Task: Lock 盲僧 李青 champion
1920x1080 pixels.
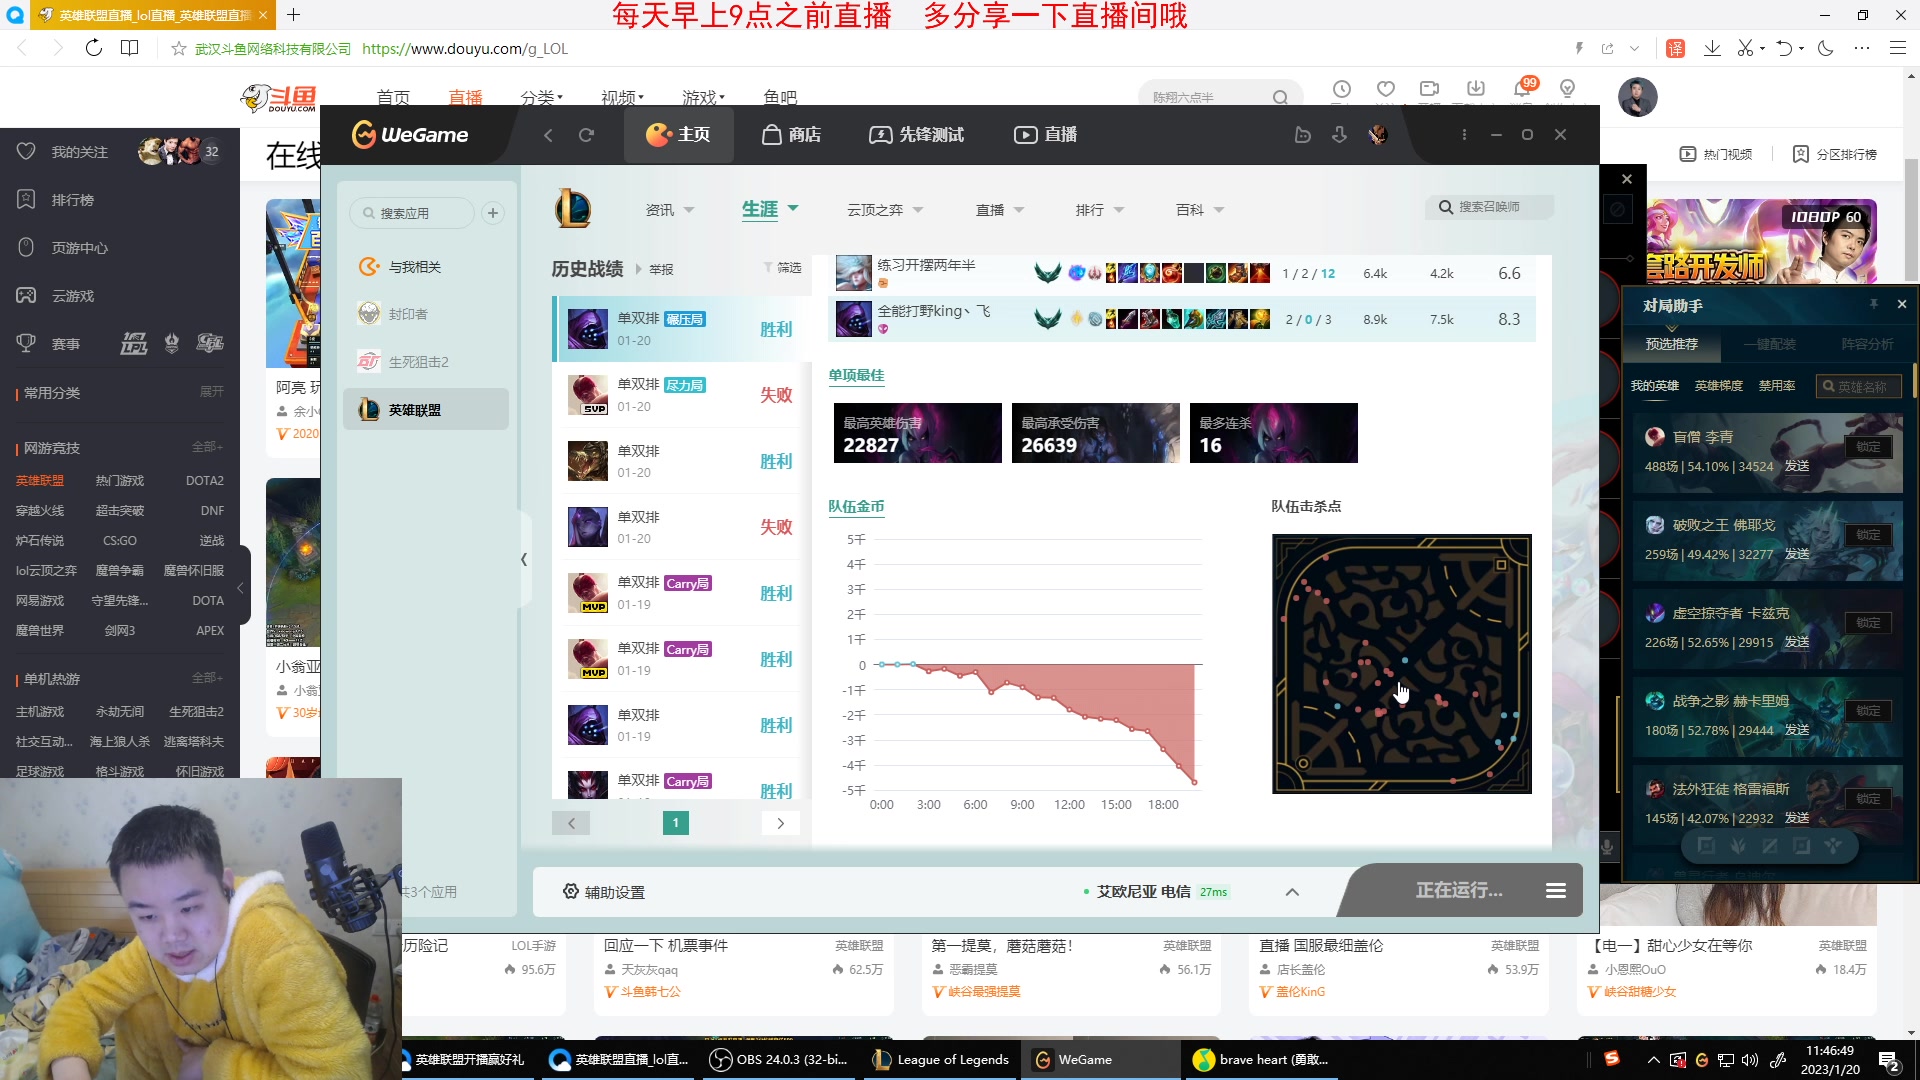Action: 1868,447
